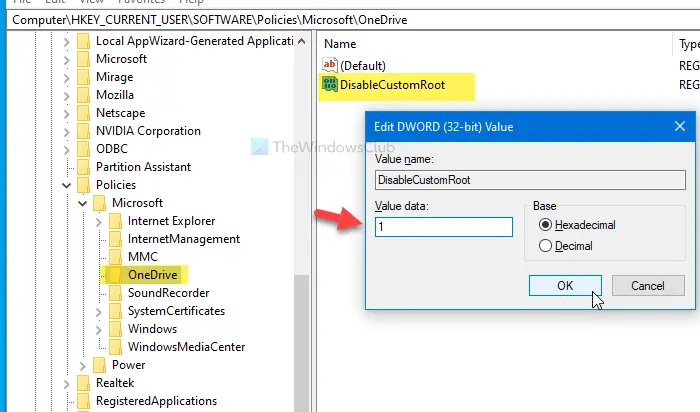Screen dimensions: 700x412
Task: Click the Internet Explorer folder icon
Action: pyautogui.click(x=115, y=221)
